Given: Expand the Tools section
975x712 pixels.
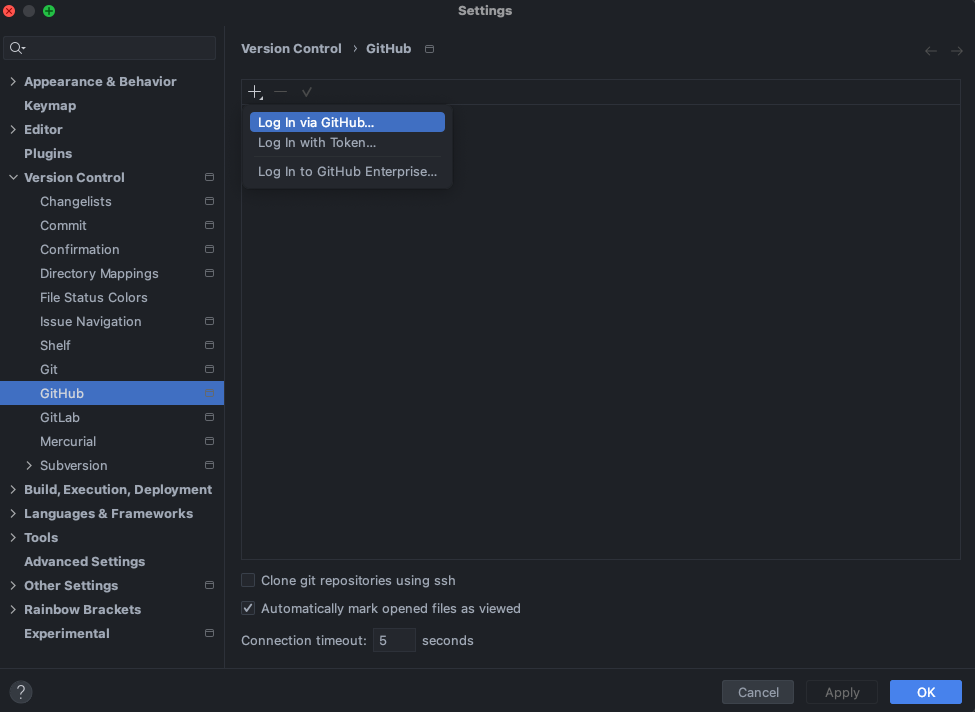Looking at the screenshot, I should tap(13, 537).
